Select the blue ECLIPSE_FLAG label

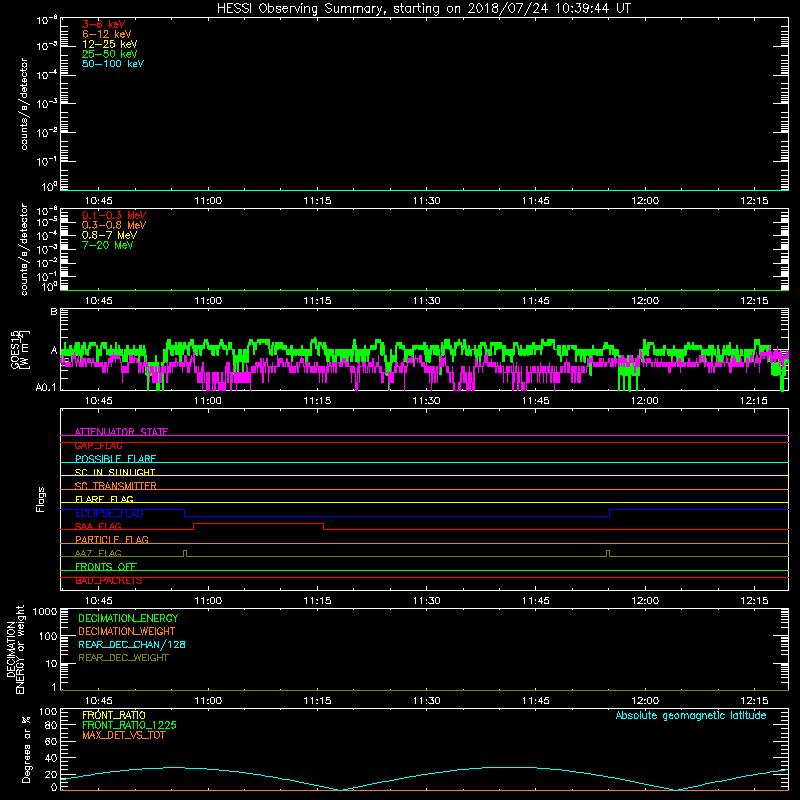point(109,513)
